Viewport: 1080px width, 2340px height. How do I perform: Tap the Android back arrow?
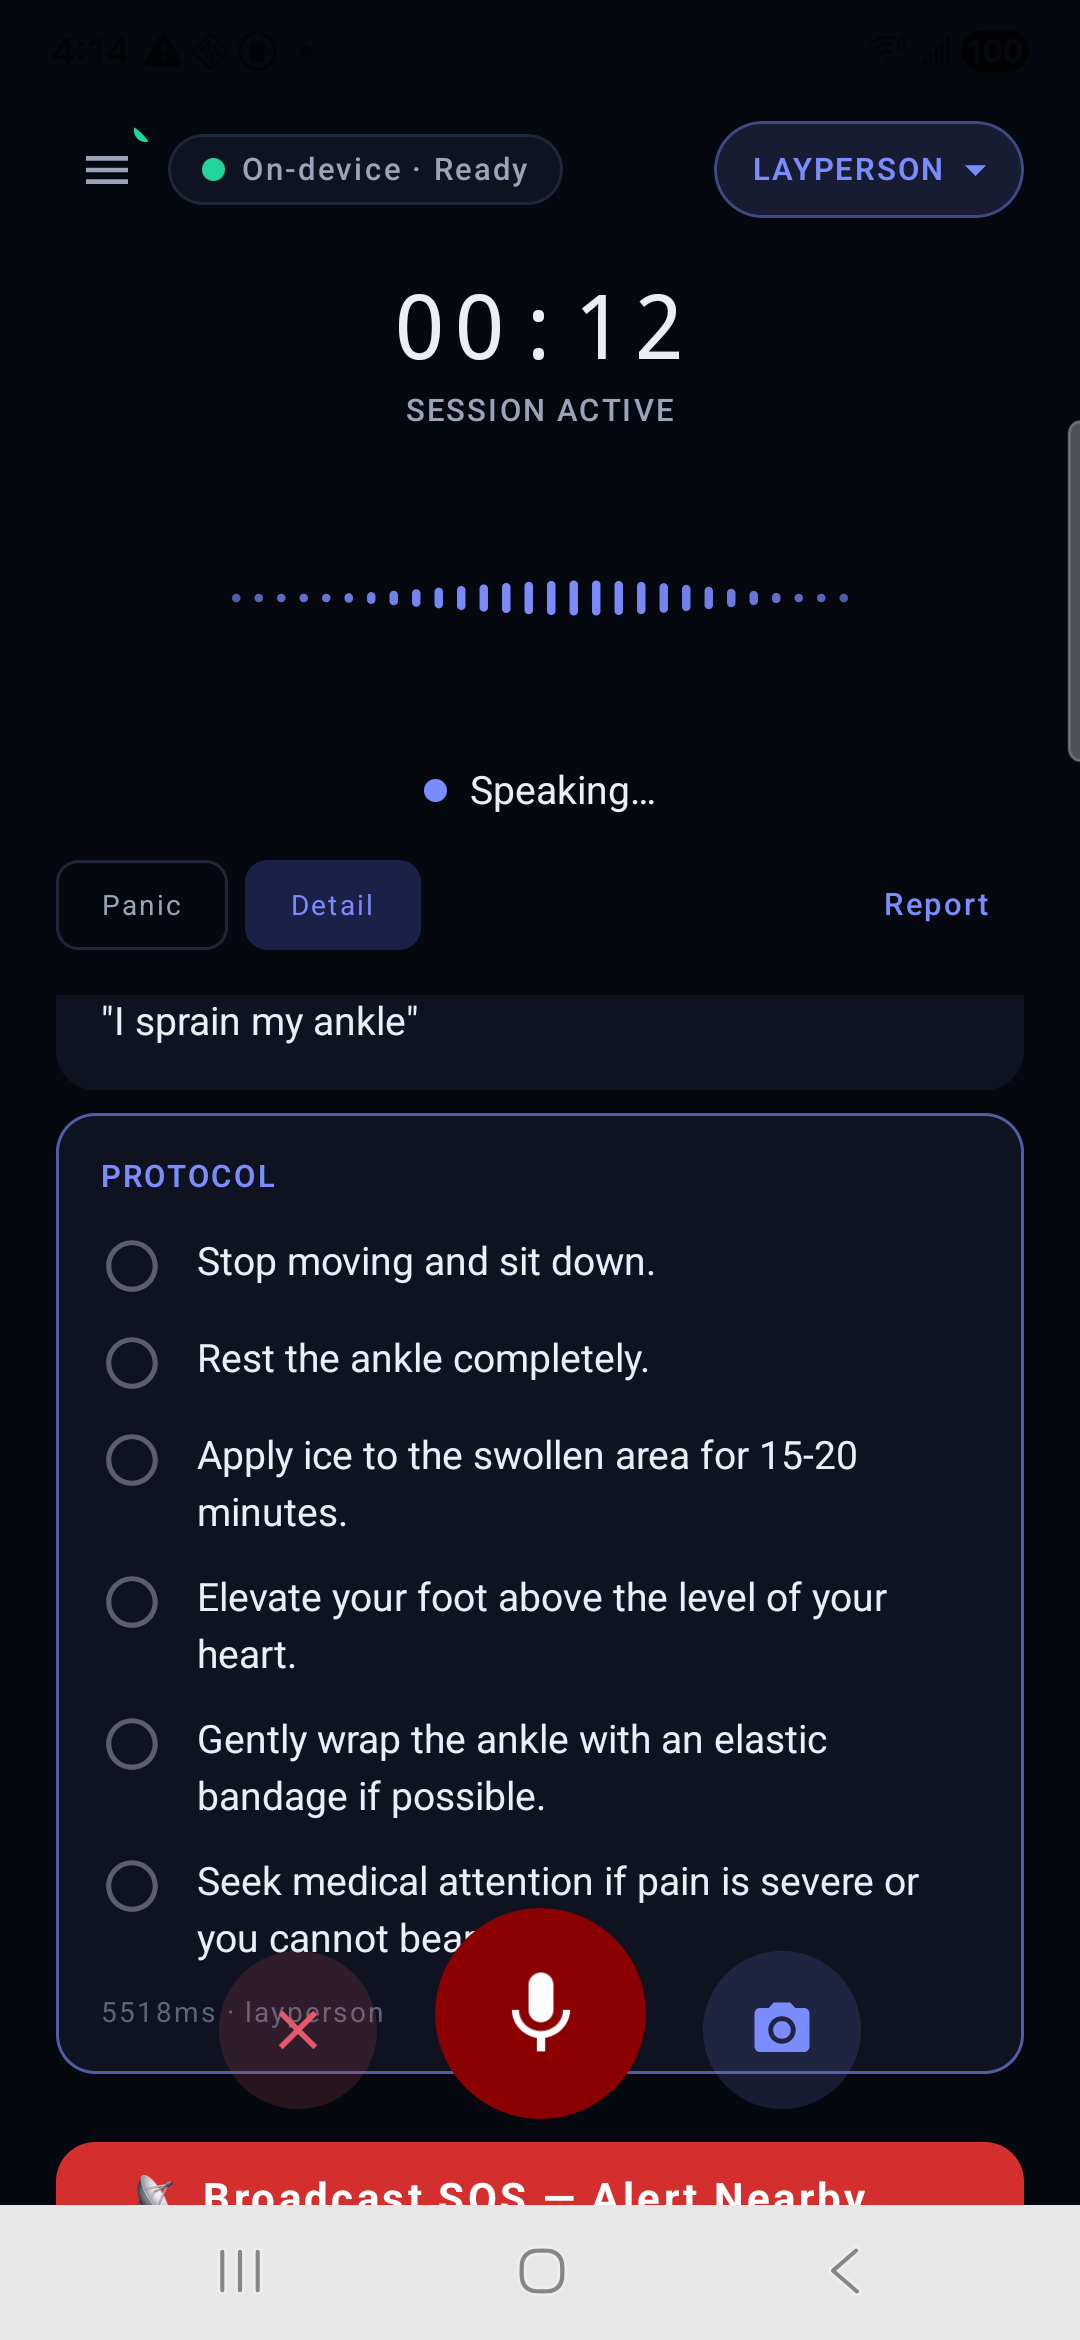pyautogui.click(x=845, y=2271)
